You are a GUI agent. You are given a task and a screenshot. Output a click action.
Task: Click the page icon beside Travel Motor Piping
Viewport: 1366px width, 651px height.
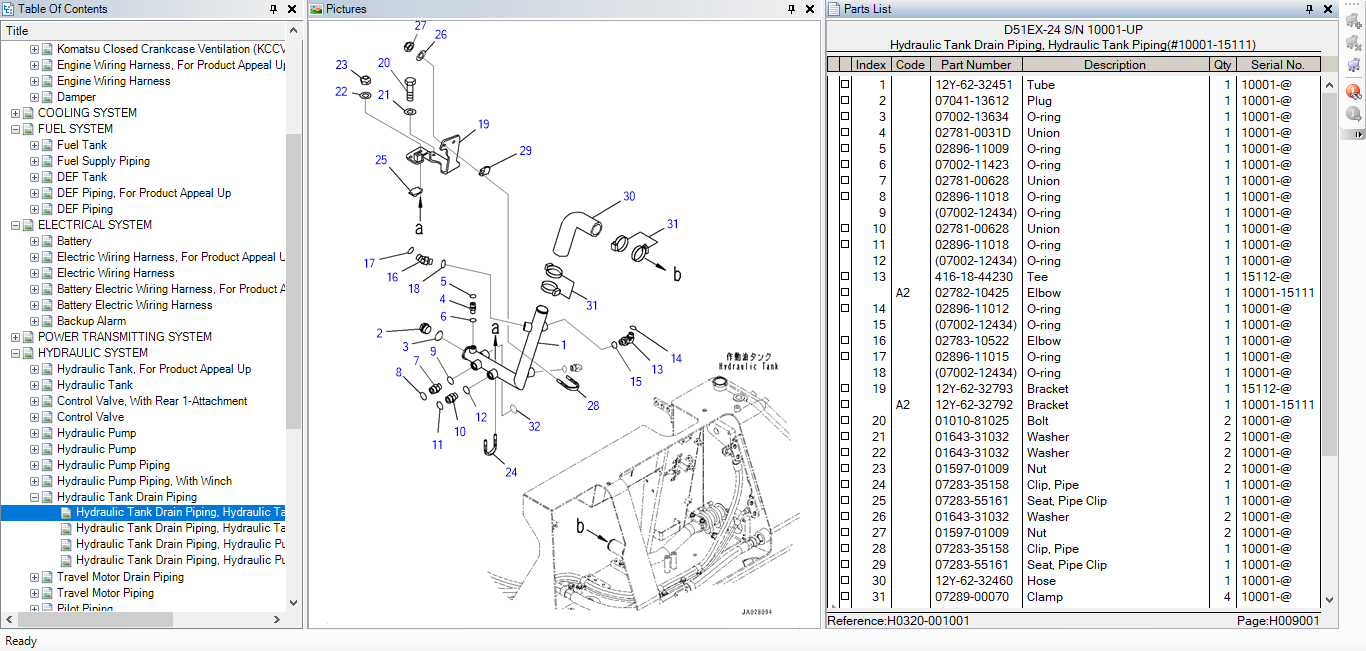[47, 593]
